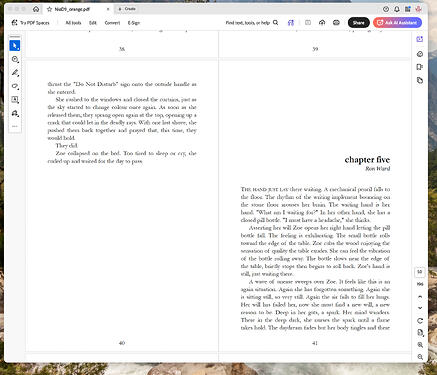Click Find text, tools, or help field

point(248,23)
